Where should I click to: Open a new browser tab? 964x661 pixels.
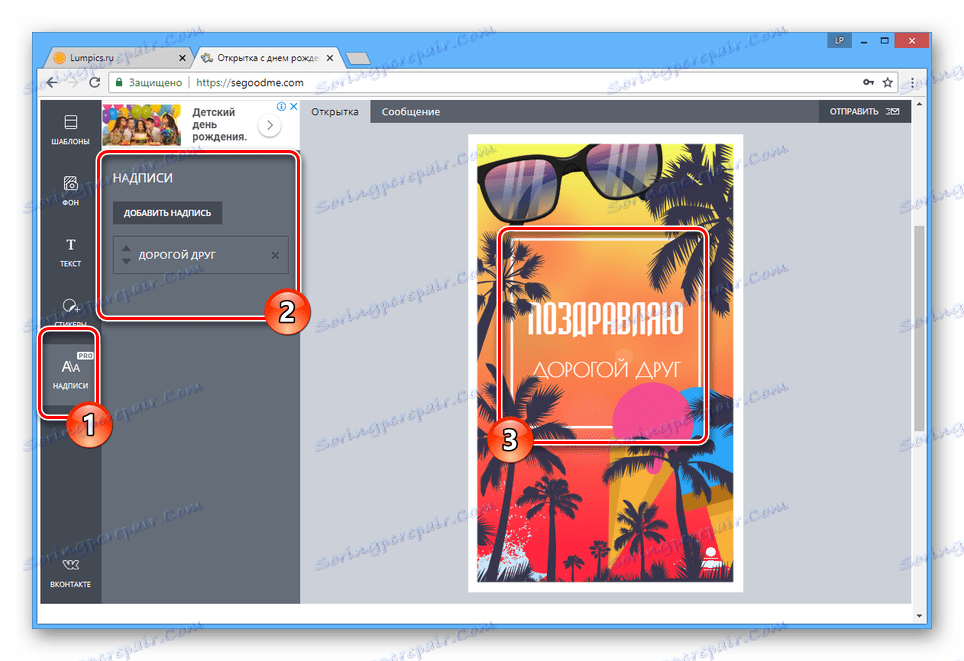(x=358, y=58)
